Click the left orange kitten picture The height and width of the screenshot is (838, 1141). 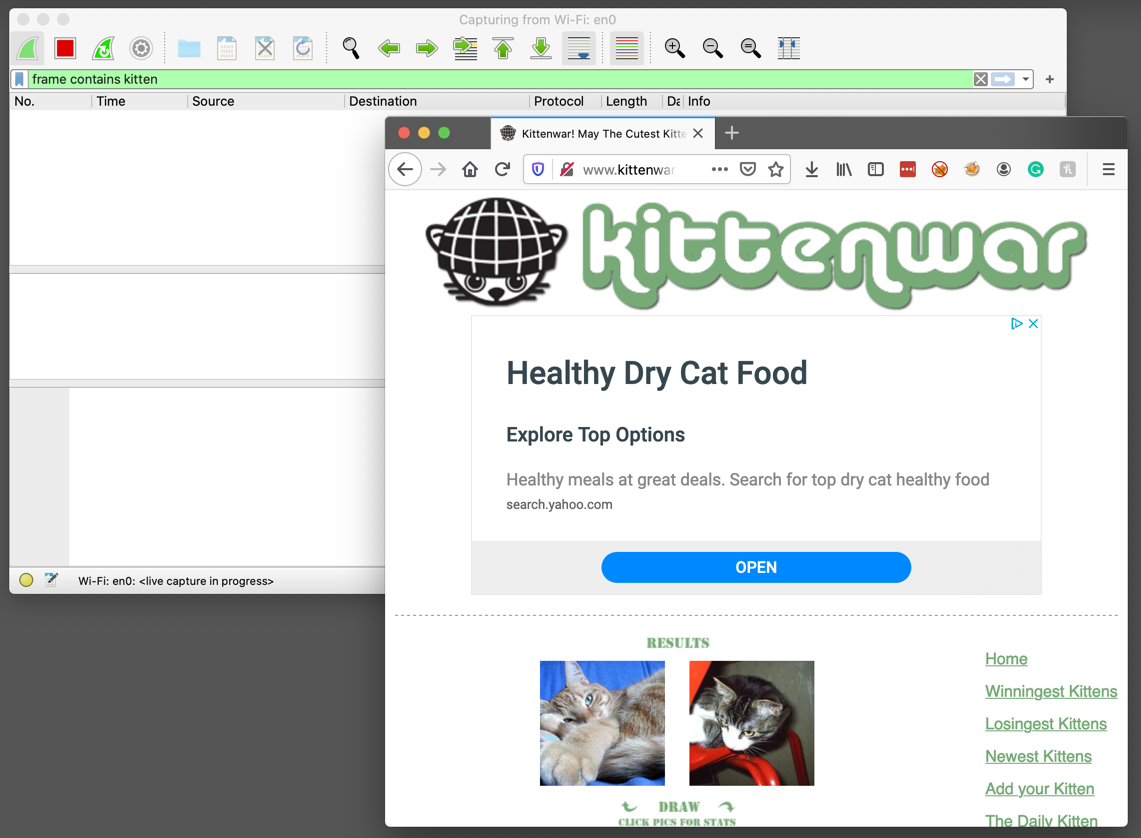(603, 723)
